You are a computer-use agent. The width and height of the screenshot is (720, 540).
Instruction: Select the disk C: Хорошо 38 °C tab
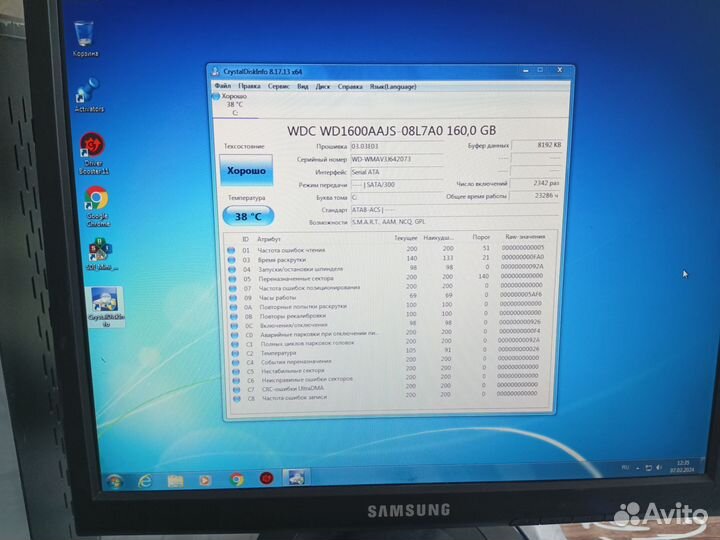[x=235, y=104]
